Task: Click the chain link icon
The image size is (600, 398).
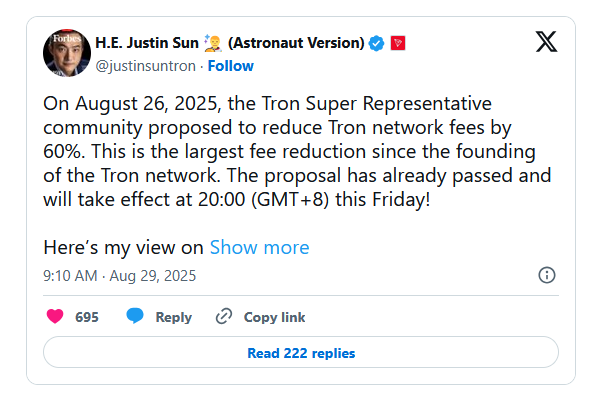Action: (x=224, y=316)
